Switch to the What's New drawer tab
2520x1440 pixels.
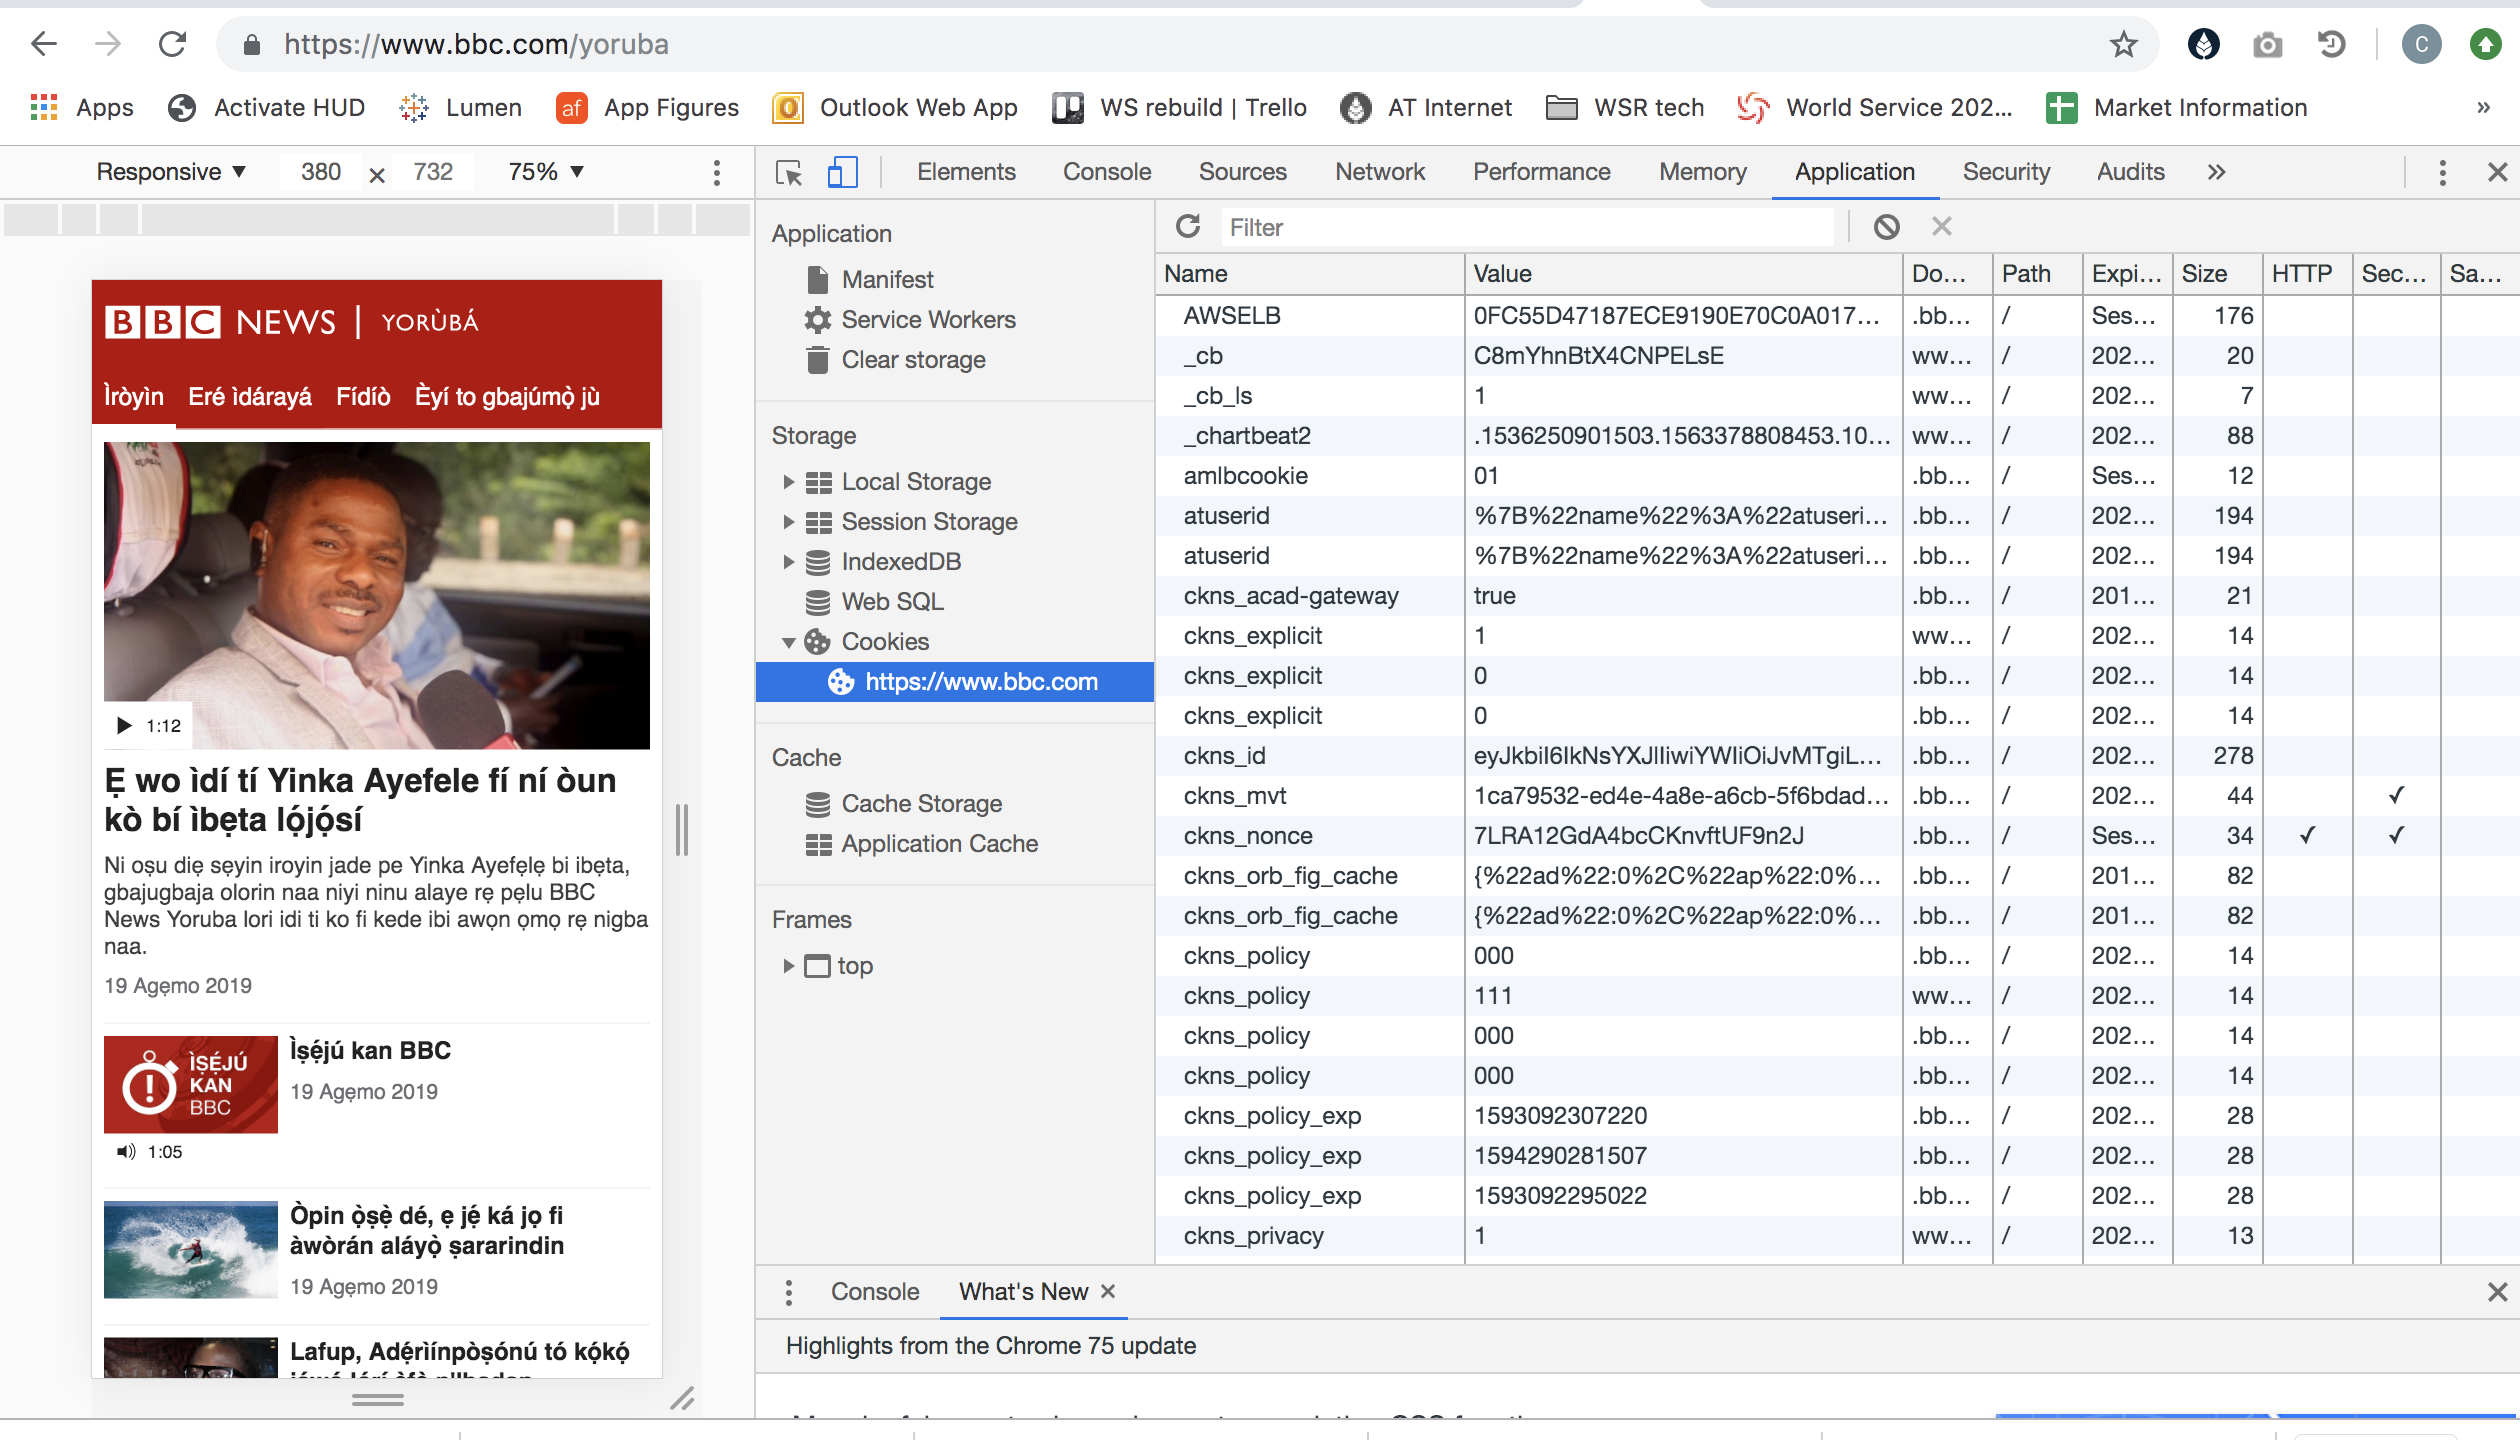coord(1023,1291)
